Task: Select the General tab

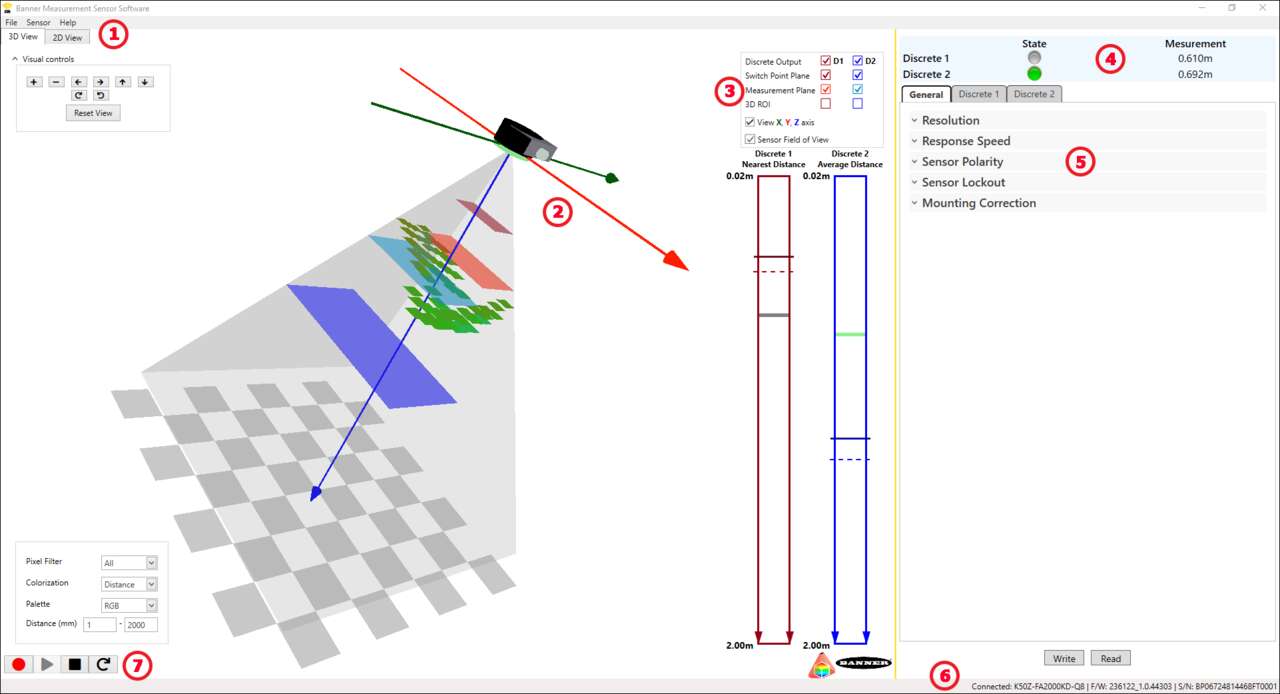Action: 926,94
